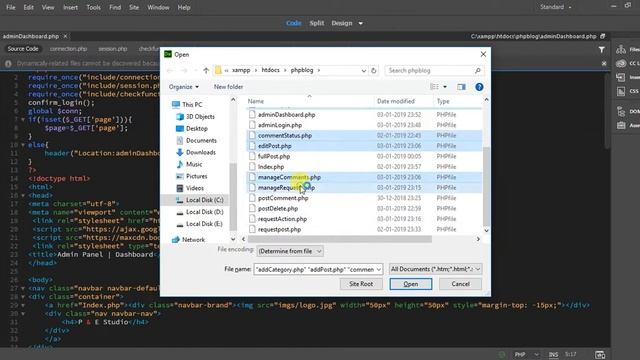Switch to Code view
This screenshot has width=640, height=360.
pyautogui.click(x=293, y=23)
